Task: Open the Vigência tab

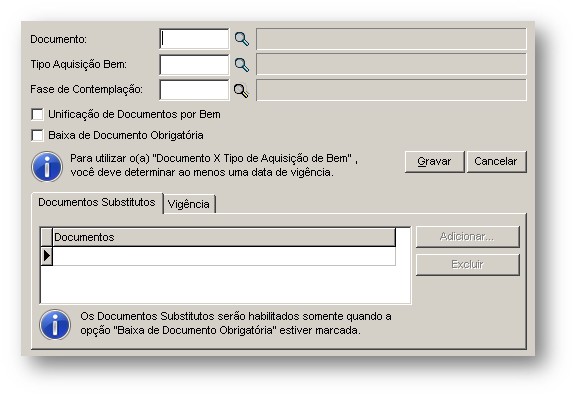Action: coord(189,204)
